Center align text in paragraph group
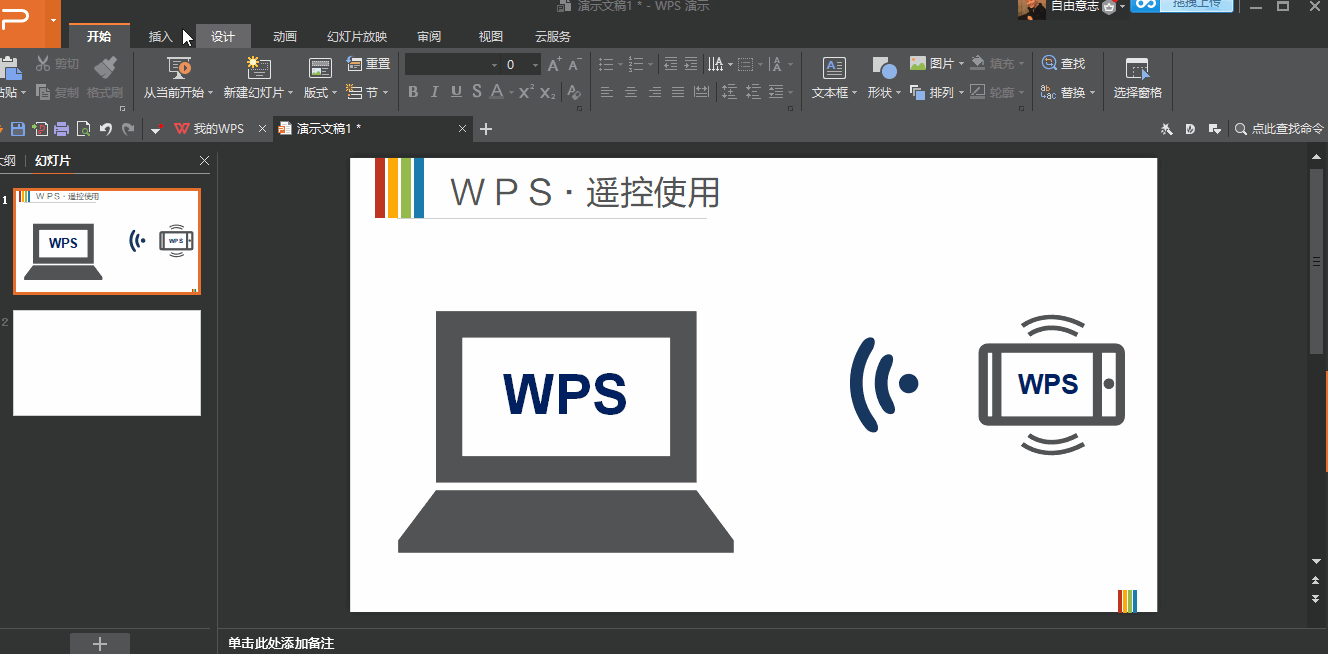This screenshot has width=1328, height=654. tap(630, 92)
